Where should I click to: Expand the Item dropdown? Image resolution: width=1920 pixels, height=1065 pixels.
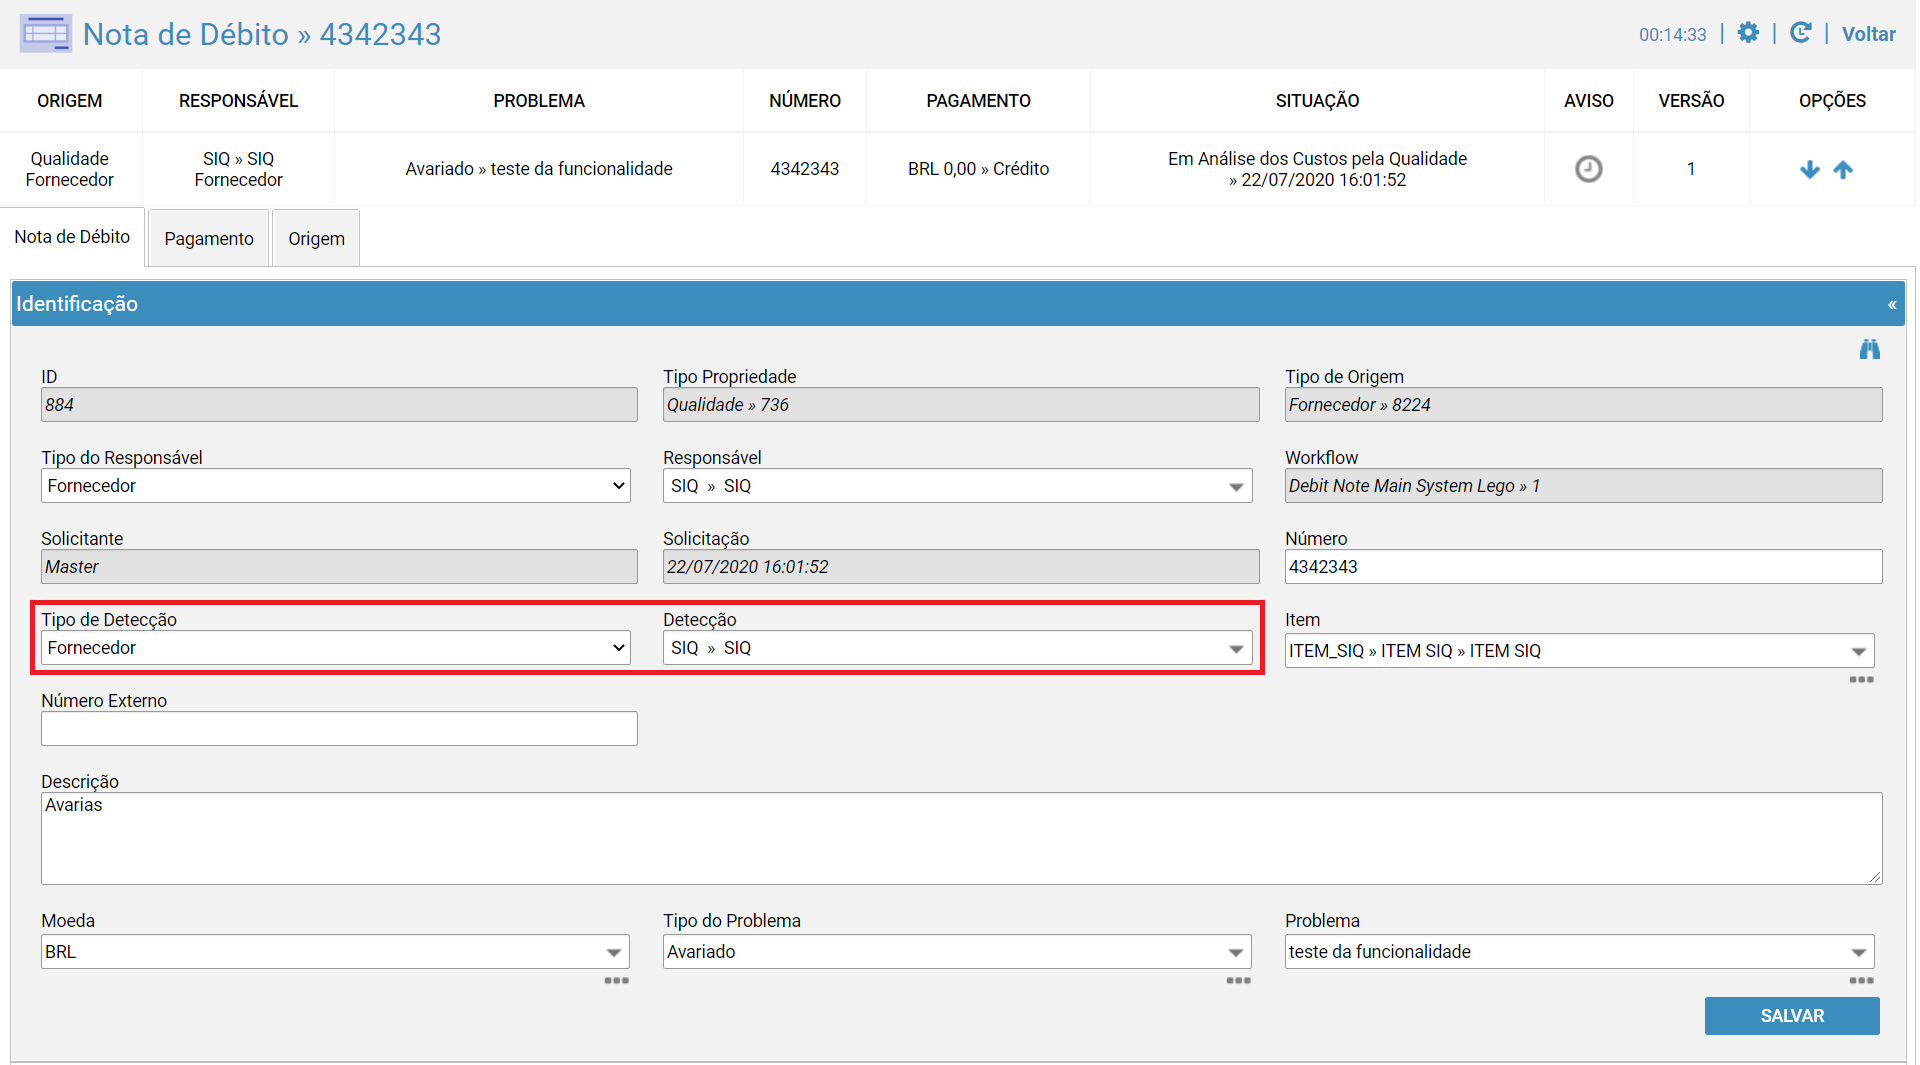(x=1579, y=651)
